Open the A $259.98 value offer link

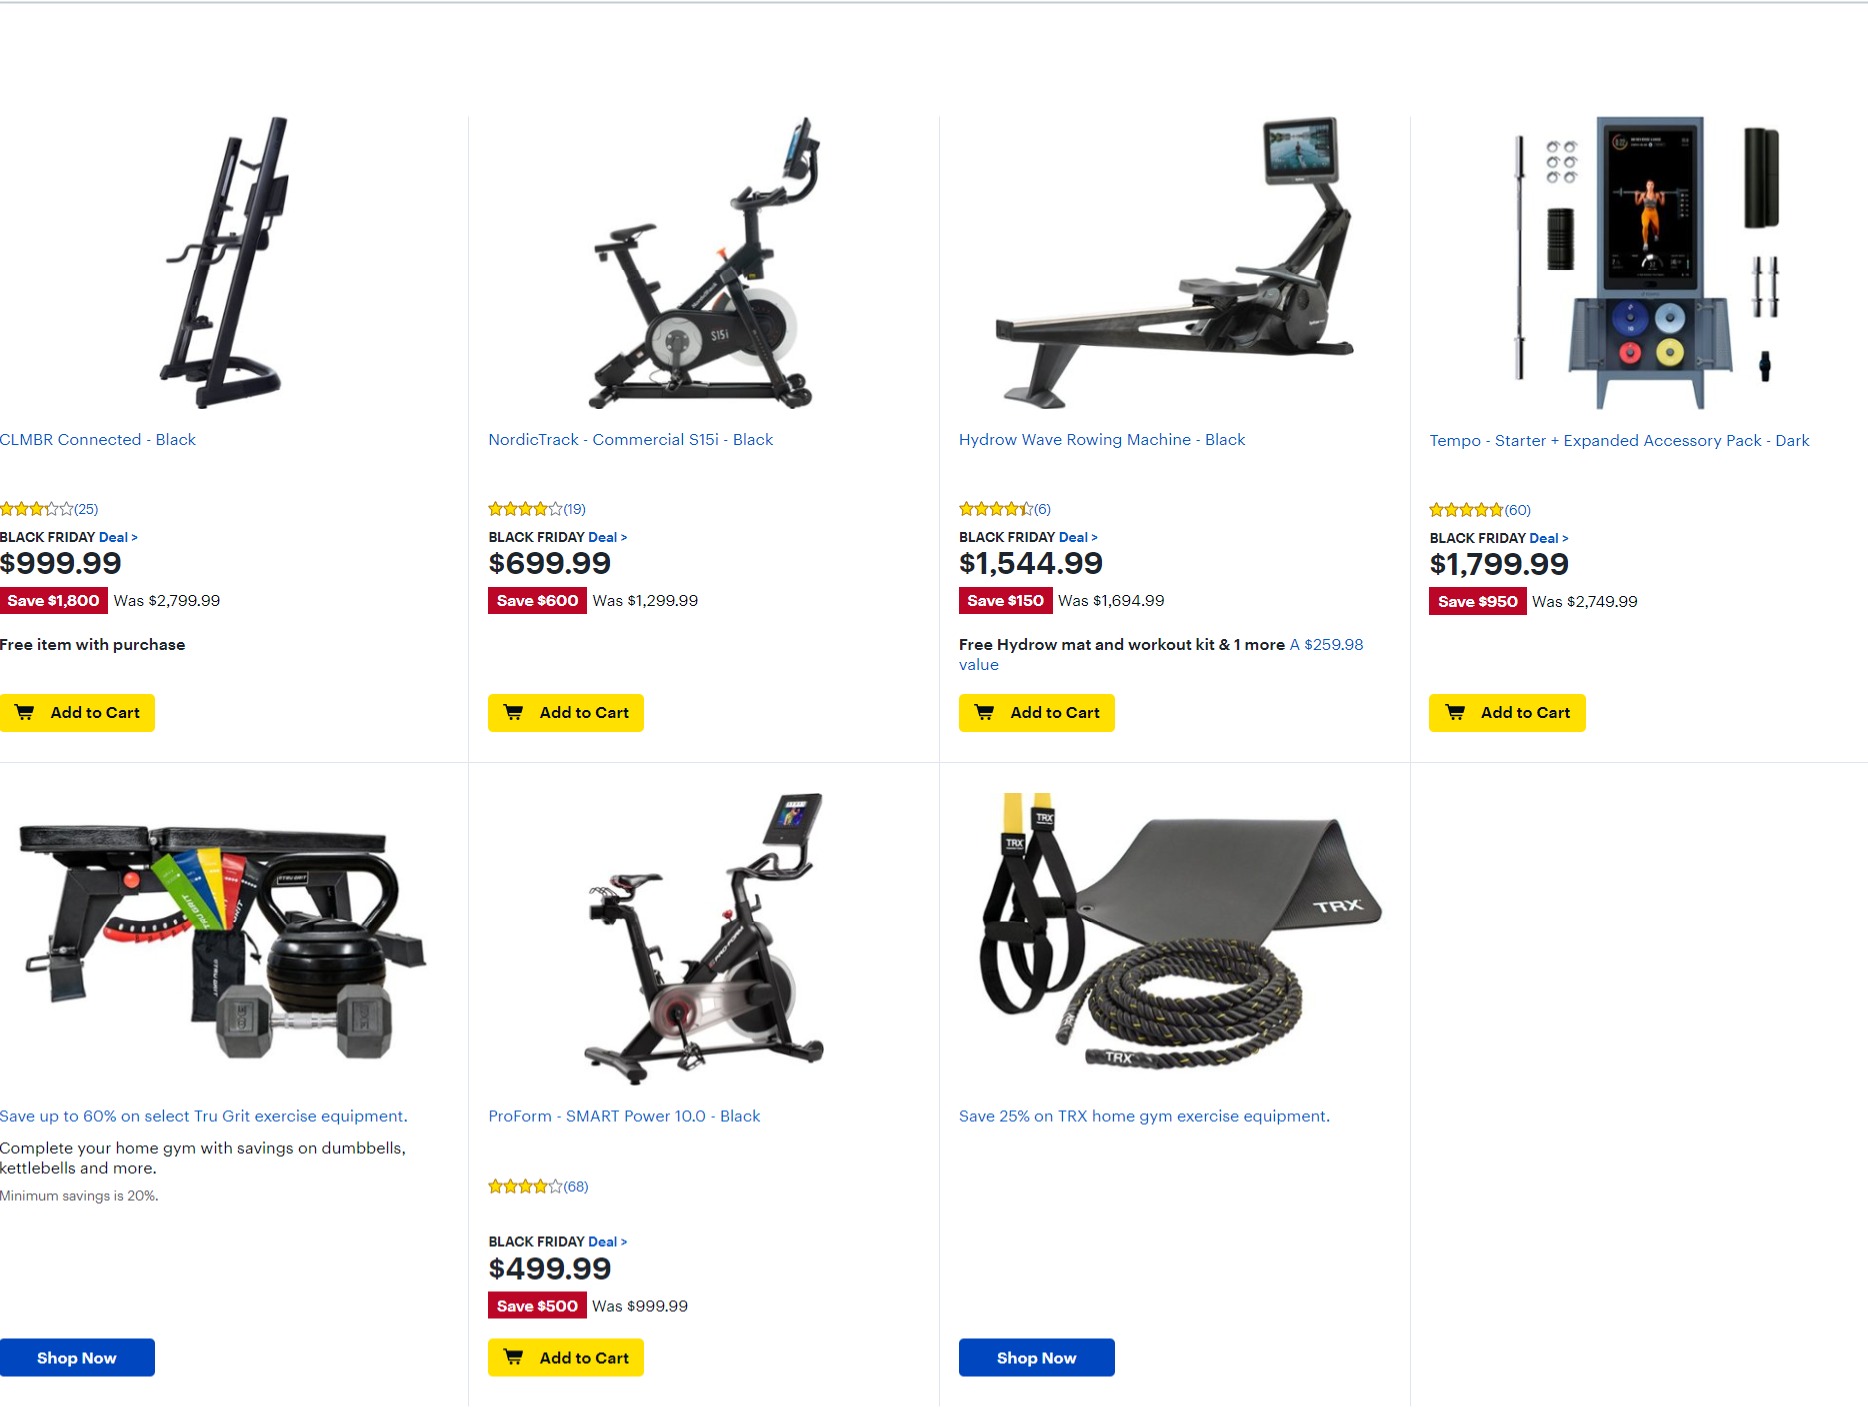coord(1161,655)
